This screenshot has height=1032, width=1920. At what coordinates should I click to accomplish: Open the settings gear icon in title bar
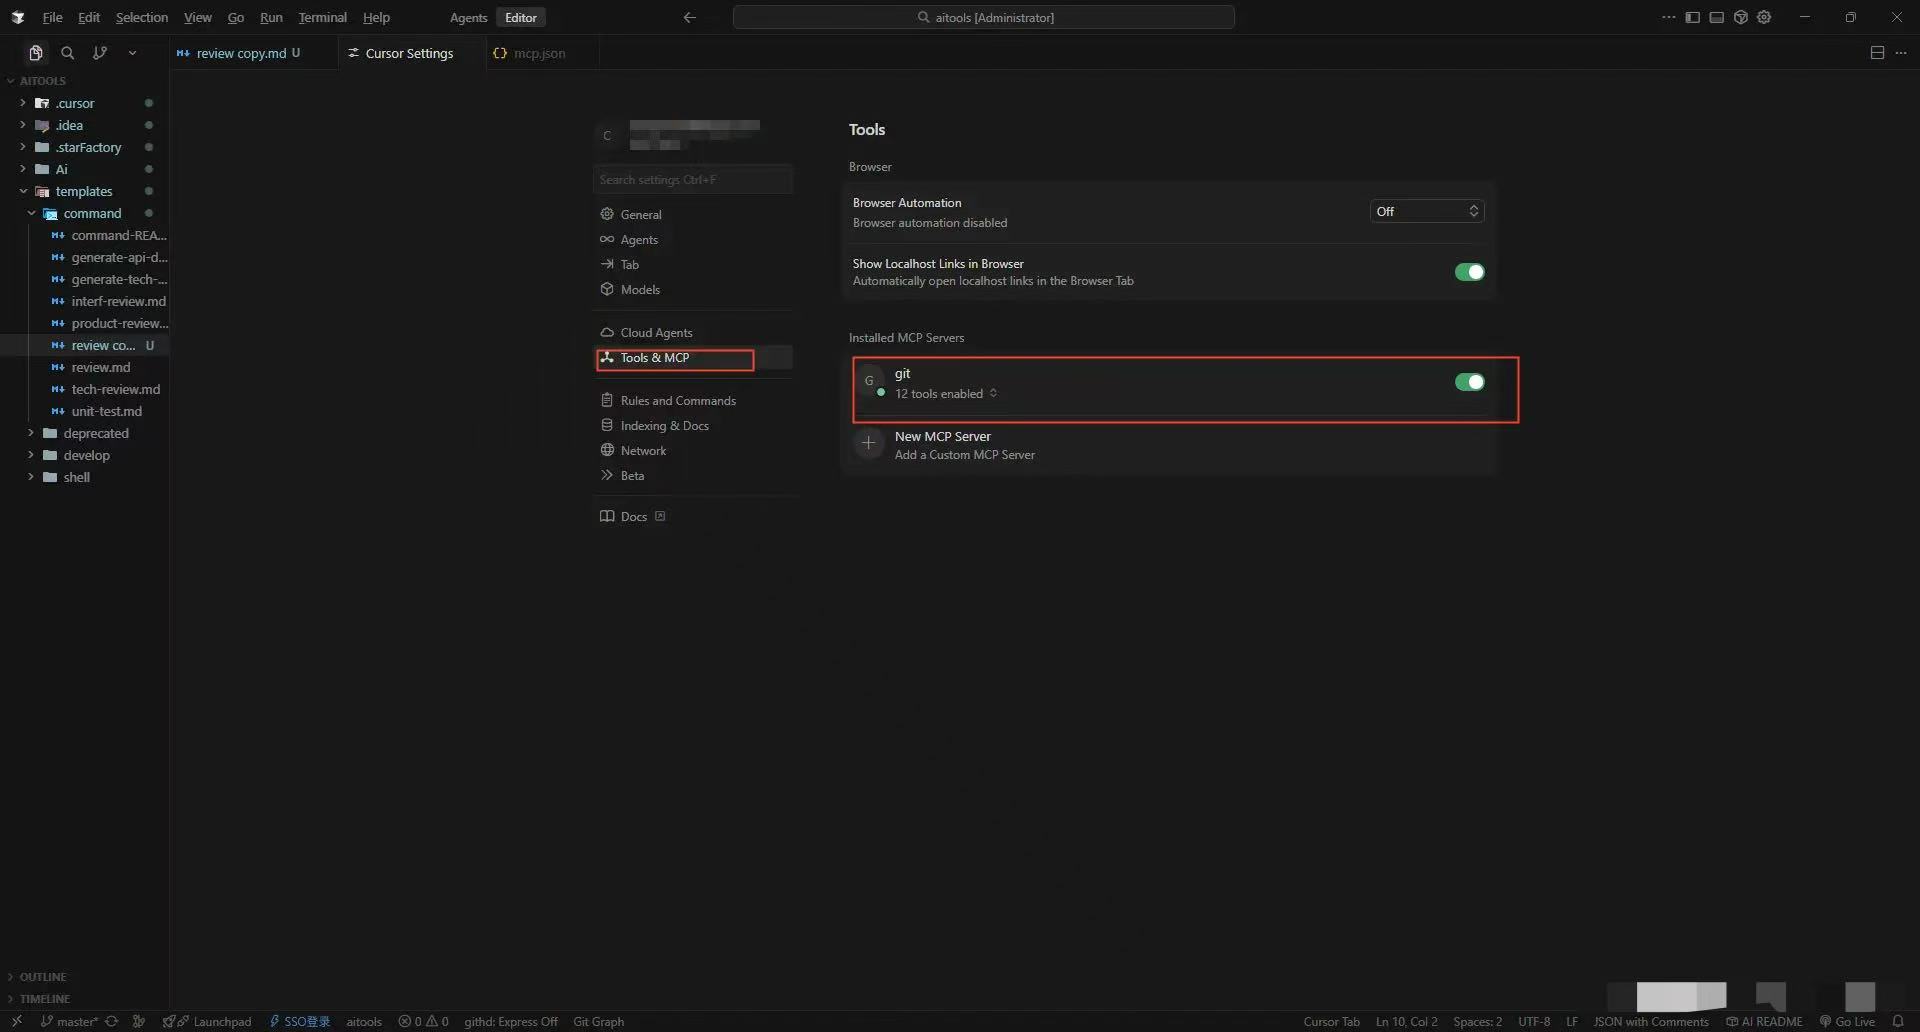[x=1764, y=17]
